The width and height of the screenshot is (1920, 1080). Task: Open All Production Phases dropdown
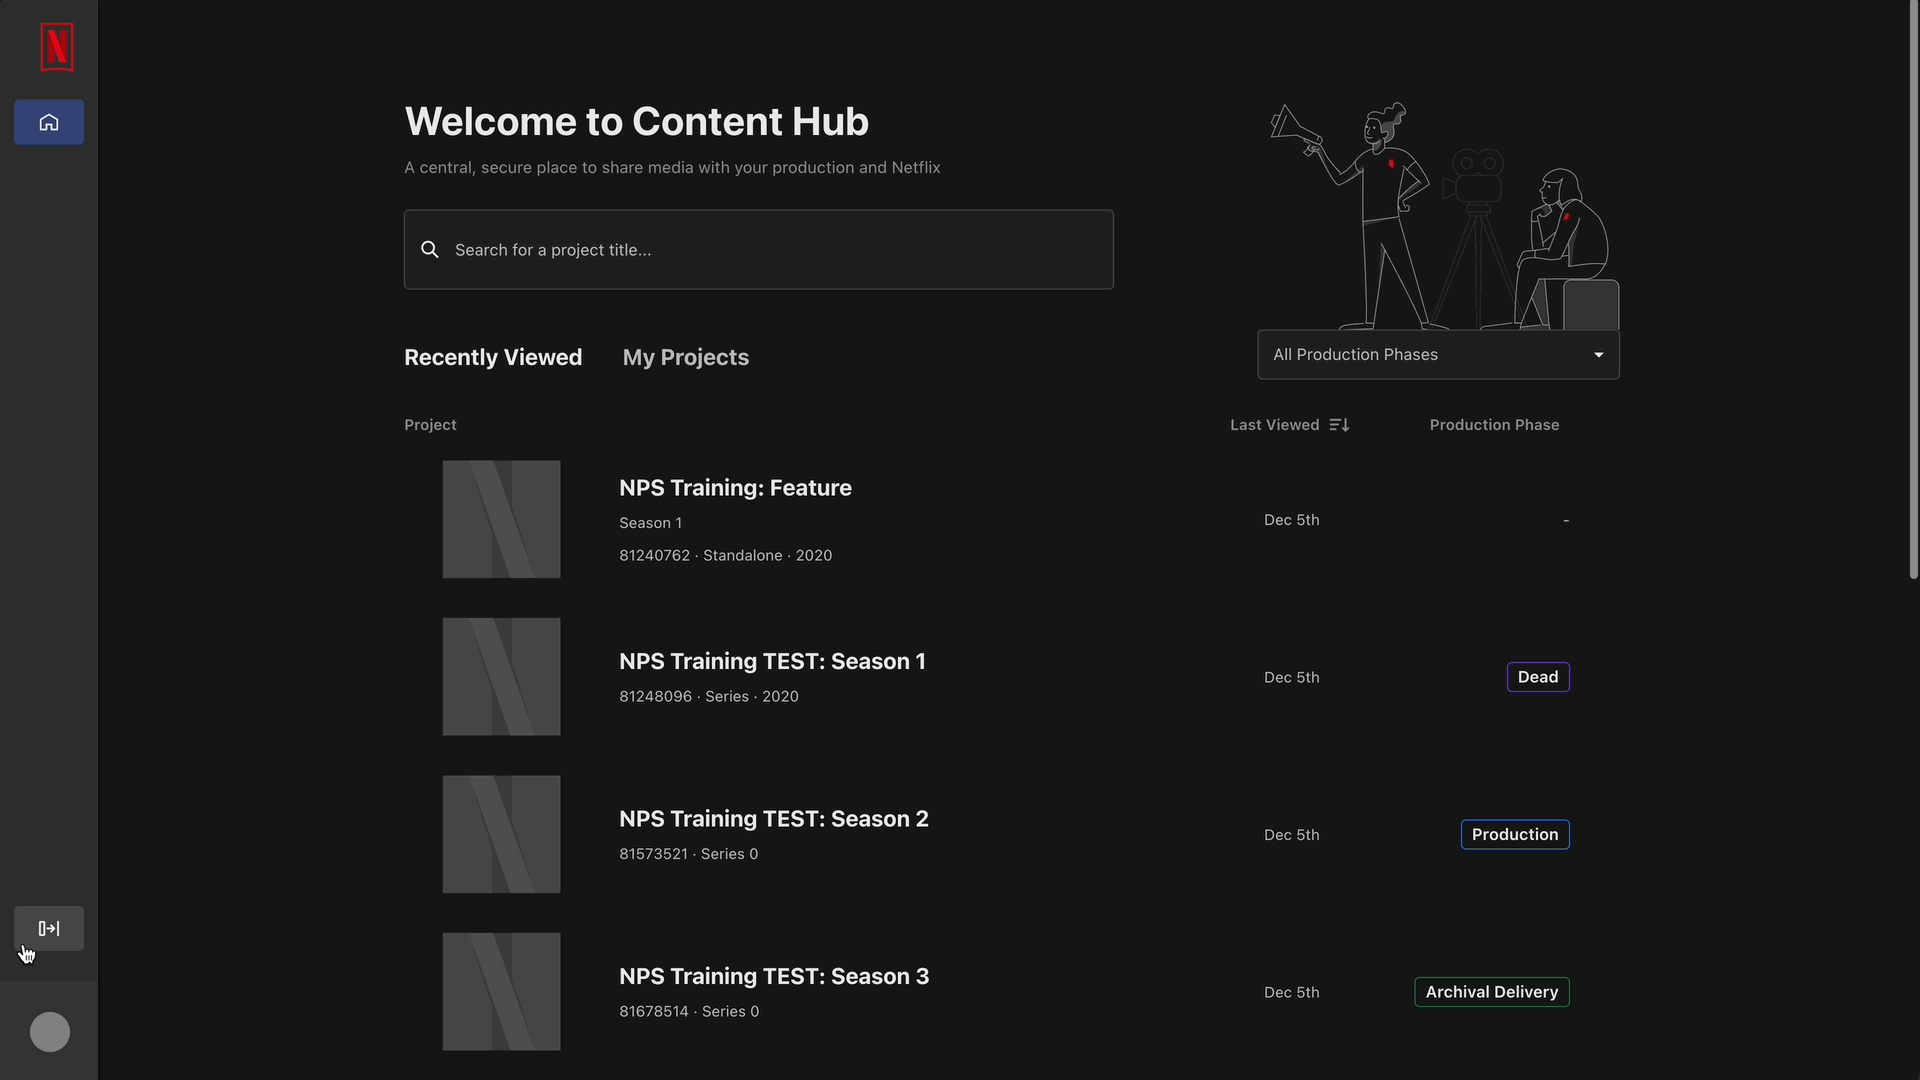1438,355
